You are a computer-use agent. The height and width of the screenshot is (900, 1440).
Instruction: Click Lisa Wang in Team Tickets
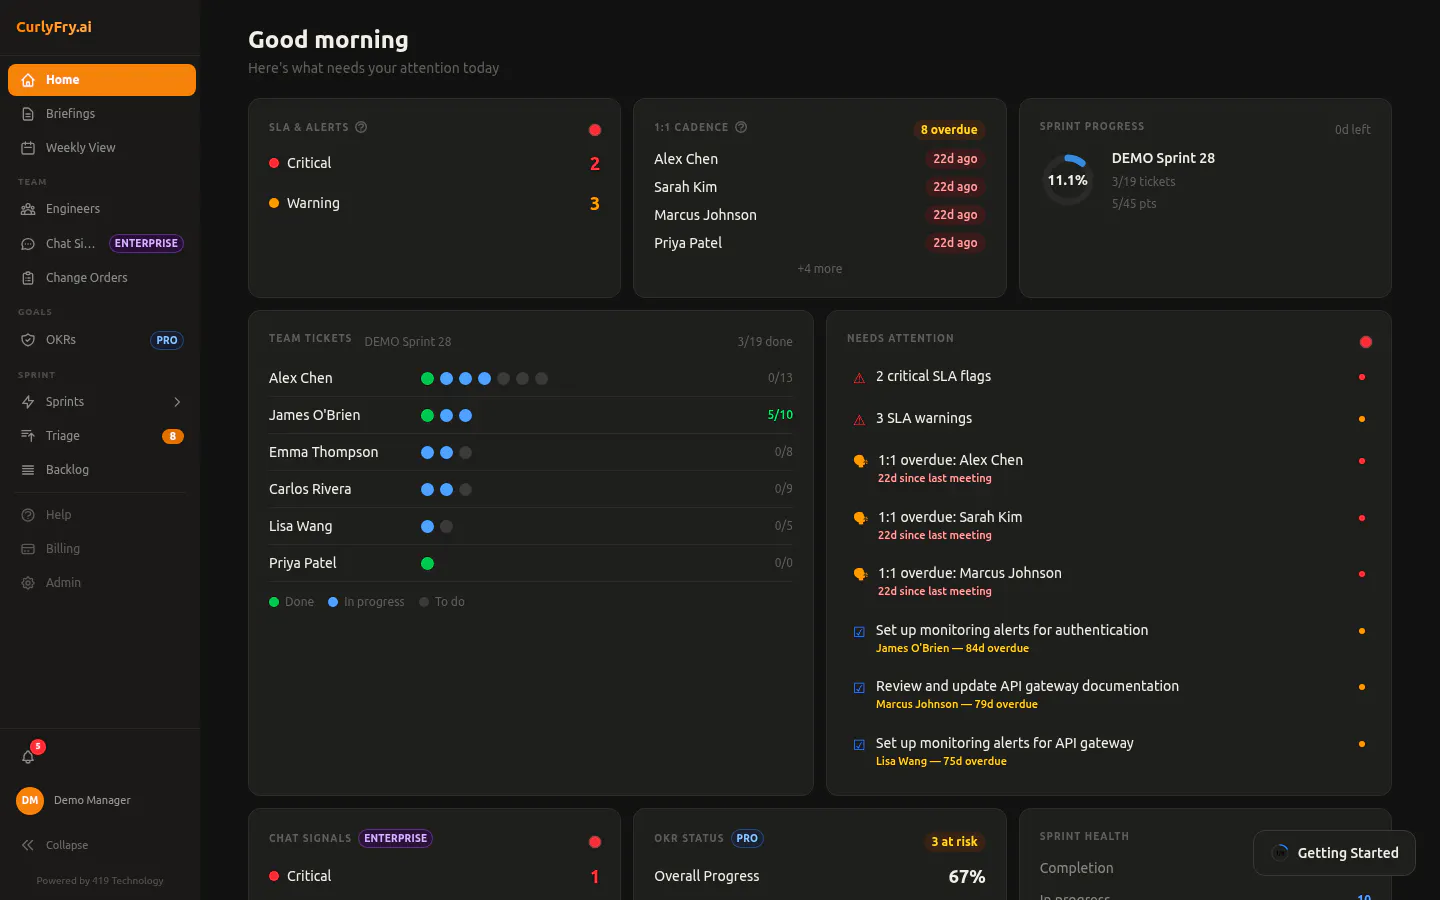coord(300,526)
